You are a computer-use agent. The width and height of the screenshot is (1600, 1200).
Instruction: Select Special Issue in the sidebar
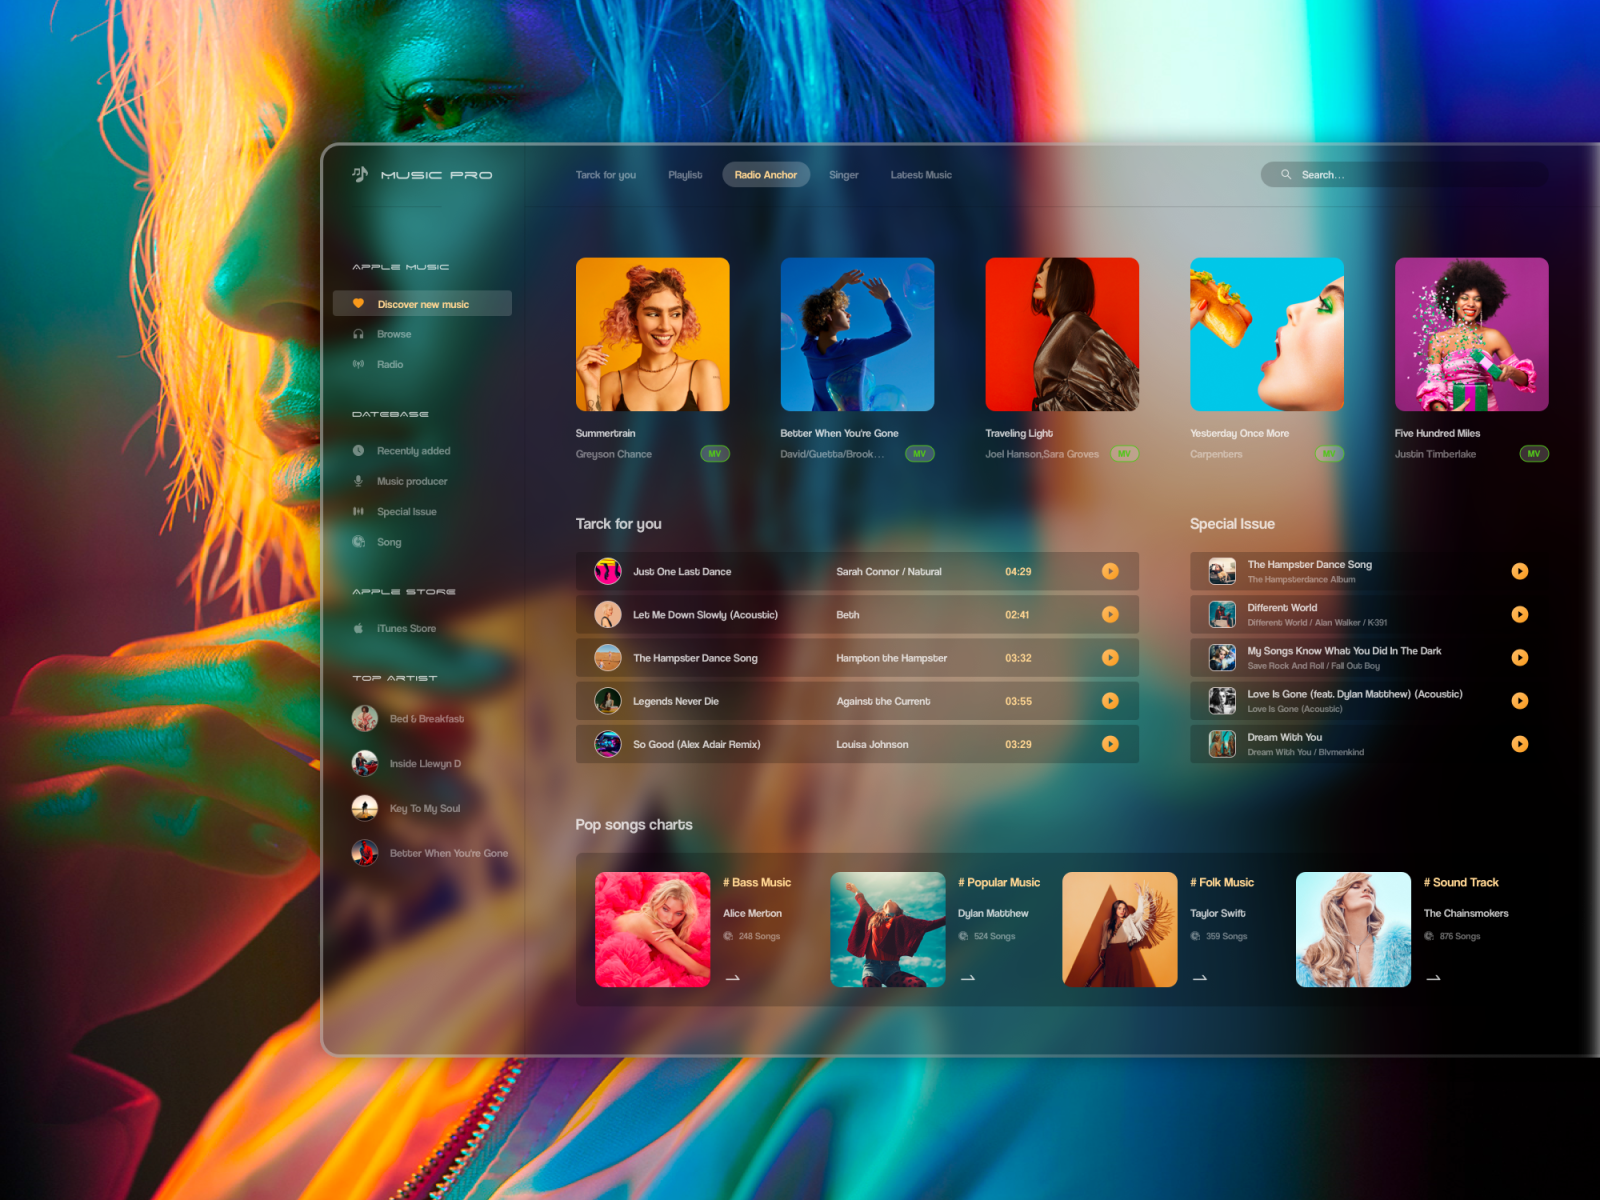coord(406,511)
